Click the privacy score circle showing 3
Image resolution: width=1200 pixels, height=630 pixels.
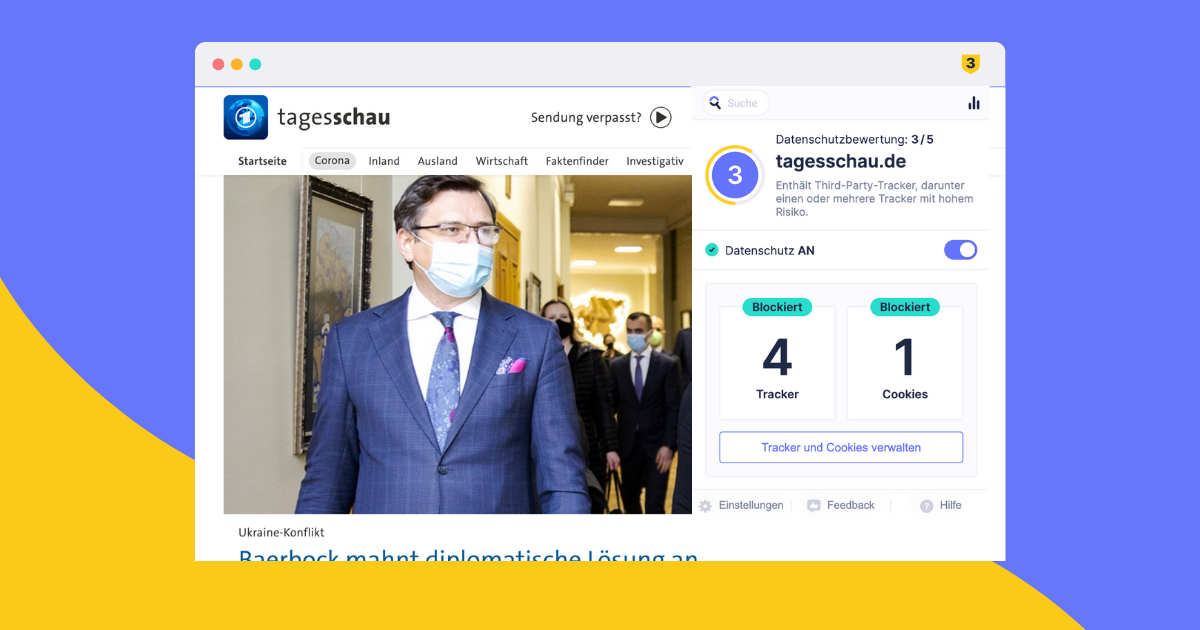(x=735, y=175)
